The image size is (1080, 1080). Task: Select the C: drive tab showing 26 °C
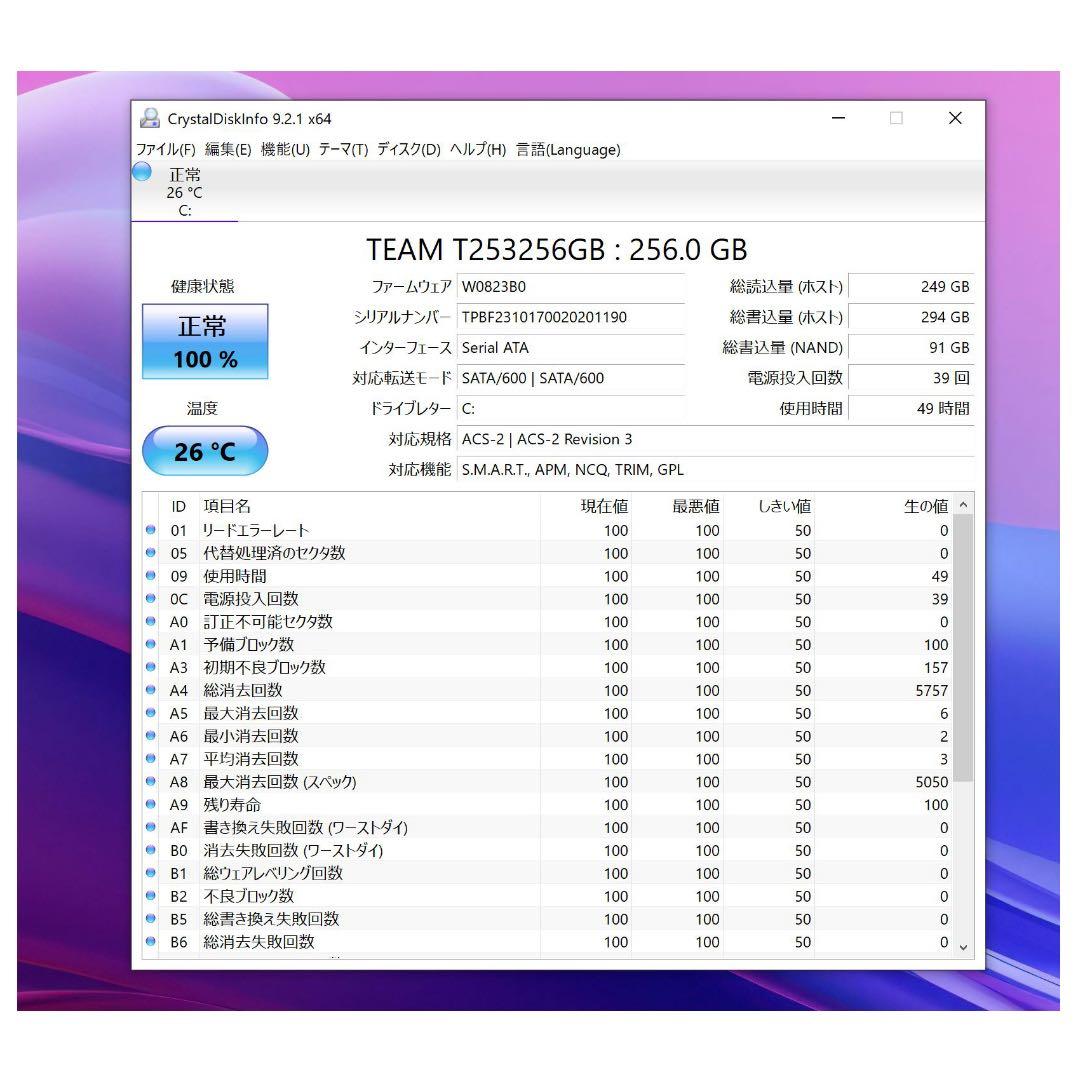tap(185, 196)
